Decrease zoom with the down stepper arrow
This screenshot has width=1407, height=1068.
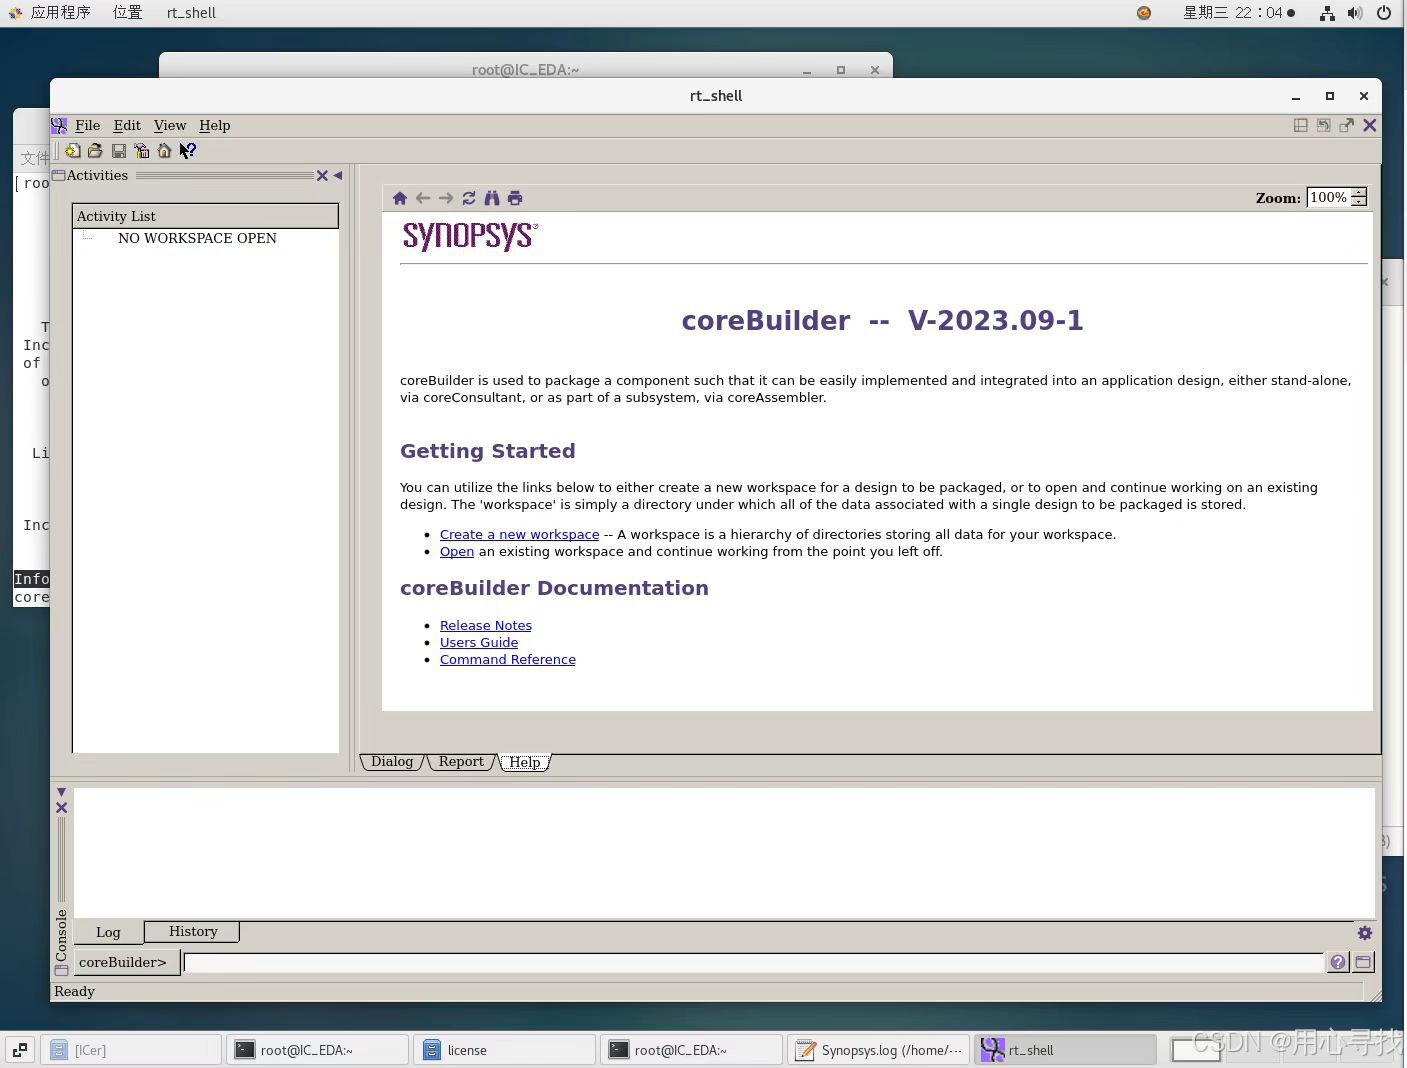click(x=1359, y=203)
